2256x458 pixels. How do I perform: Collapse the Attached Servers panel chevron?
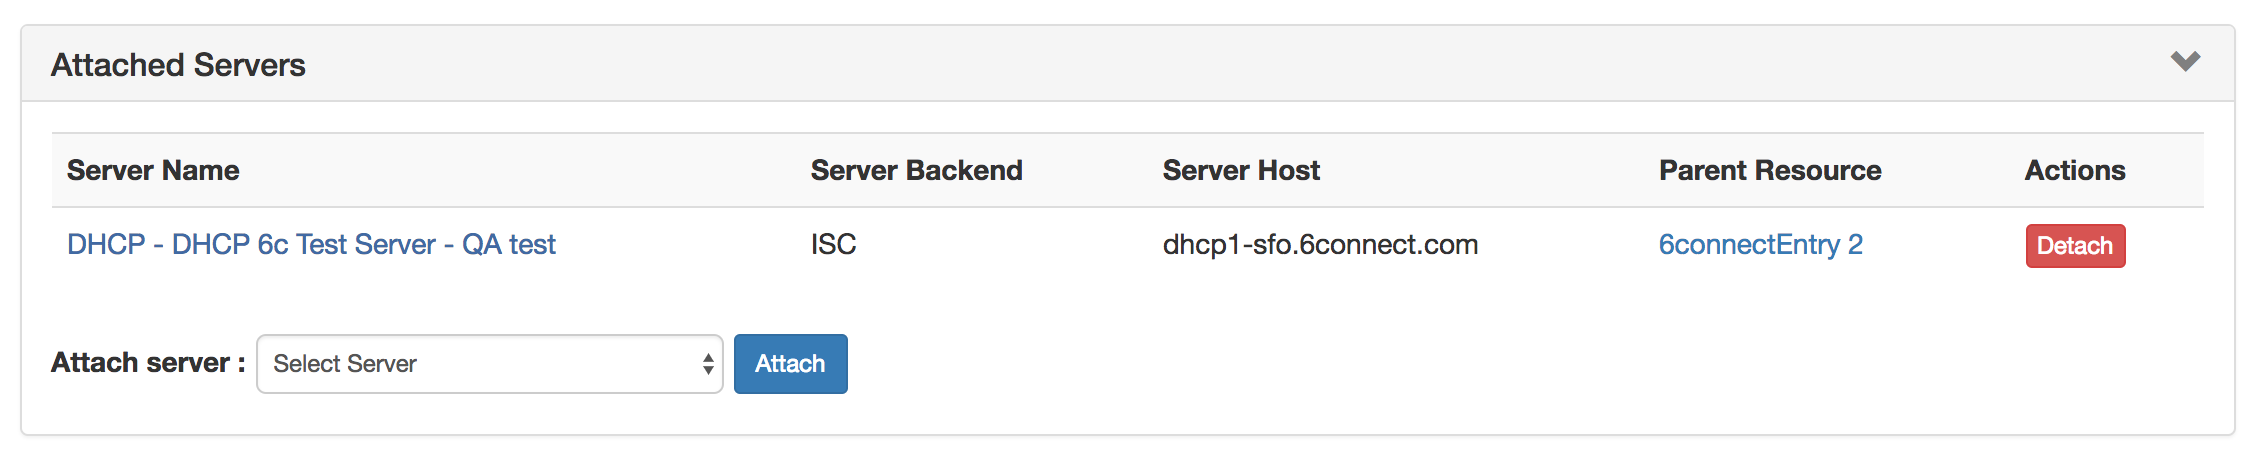coord(2185,62)
